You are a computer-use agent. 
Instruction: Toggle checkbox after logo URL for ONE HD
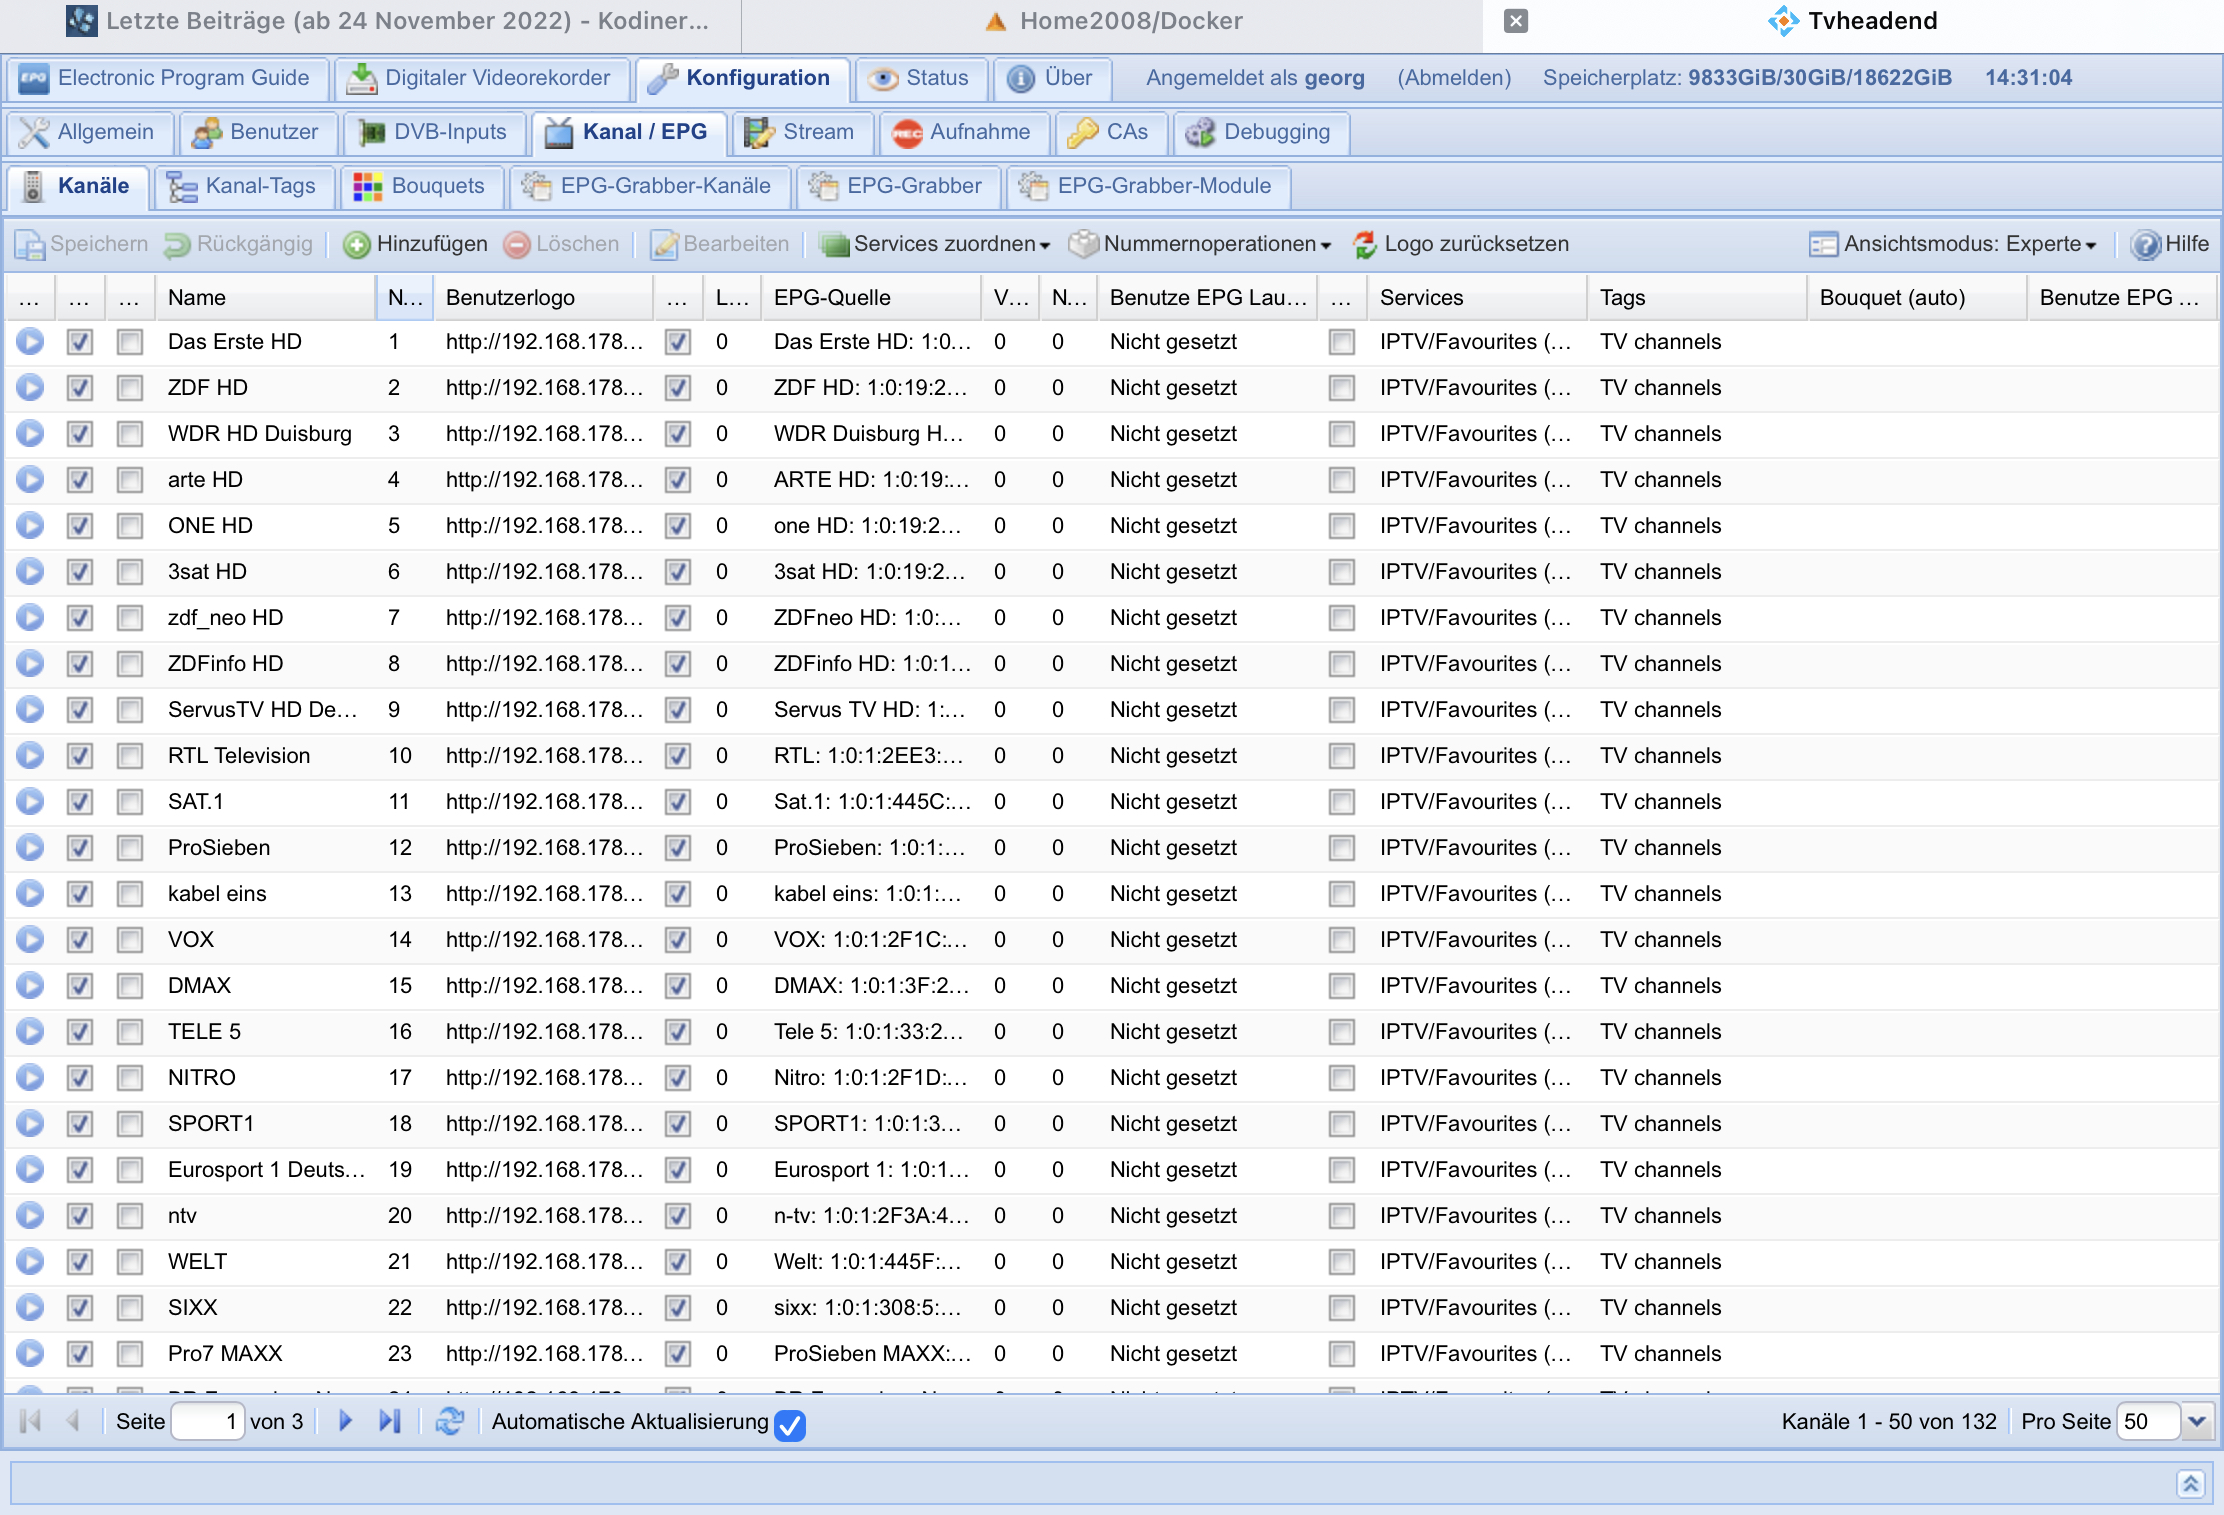(x=678, y=526)
